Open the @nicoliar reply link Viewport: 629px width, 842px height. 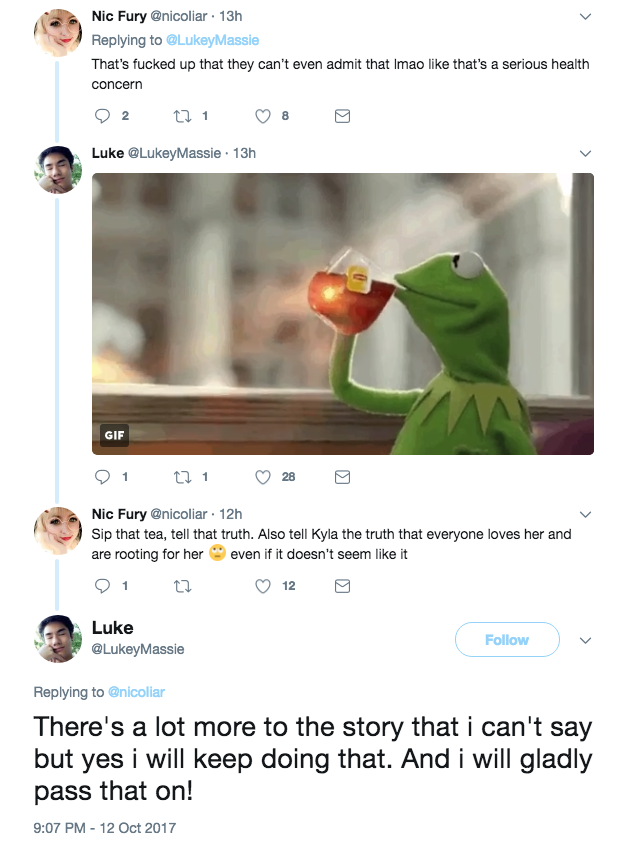[x=136, y=692]
